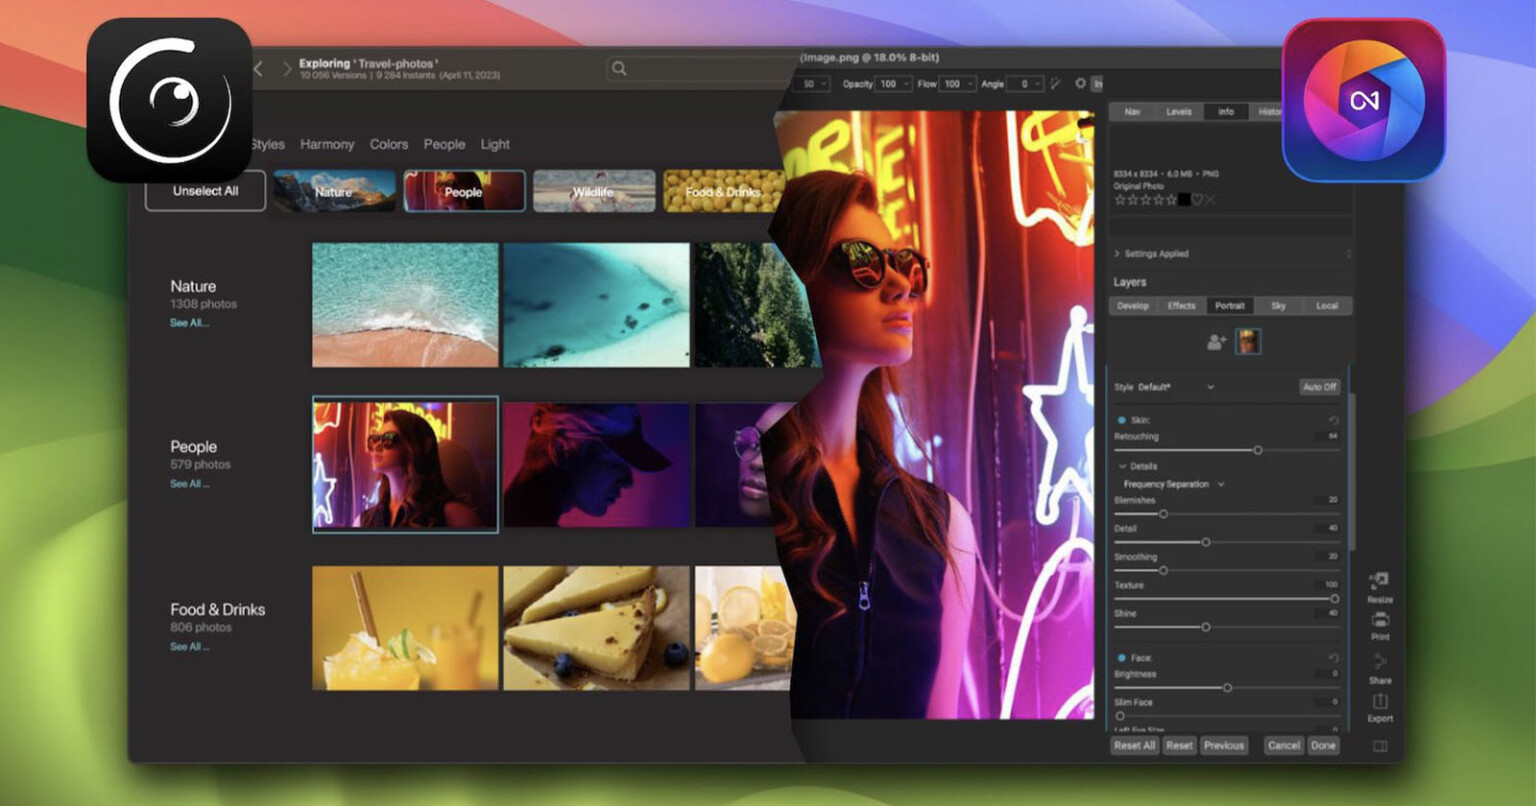Click the Wildlife category thumbnail

coord(594,191)
